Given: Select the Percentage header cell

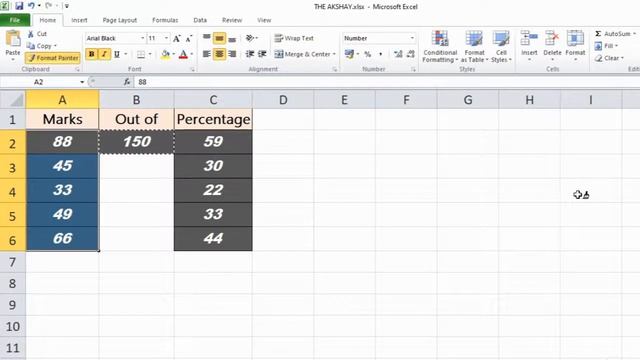Looking at the screenshot, I should click(x=213, y=119).
